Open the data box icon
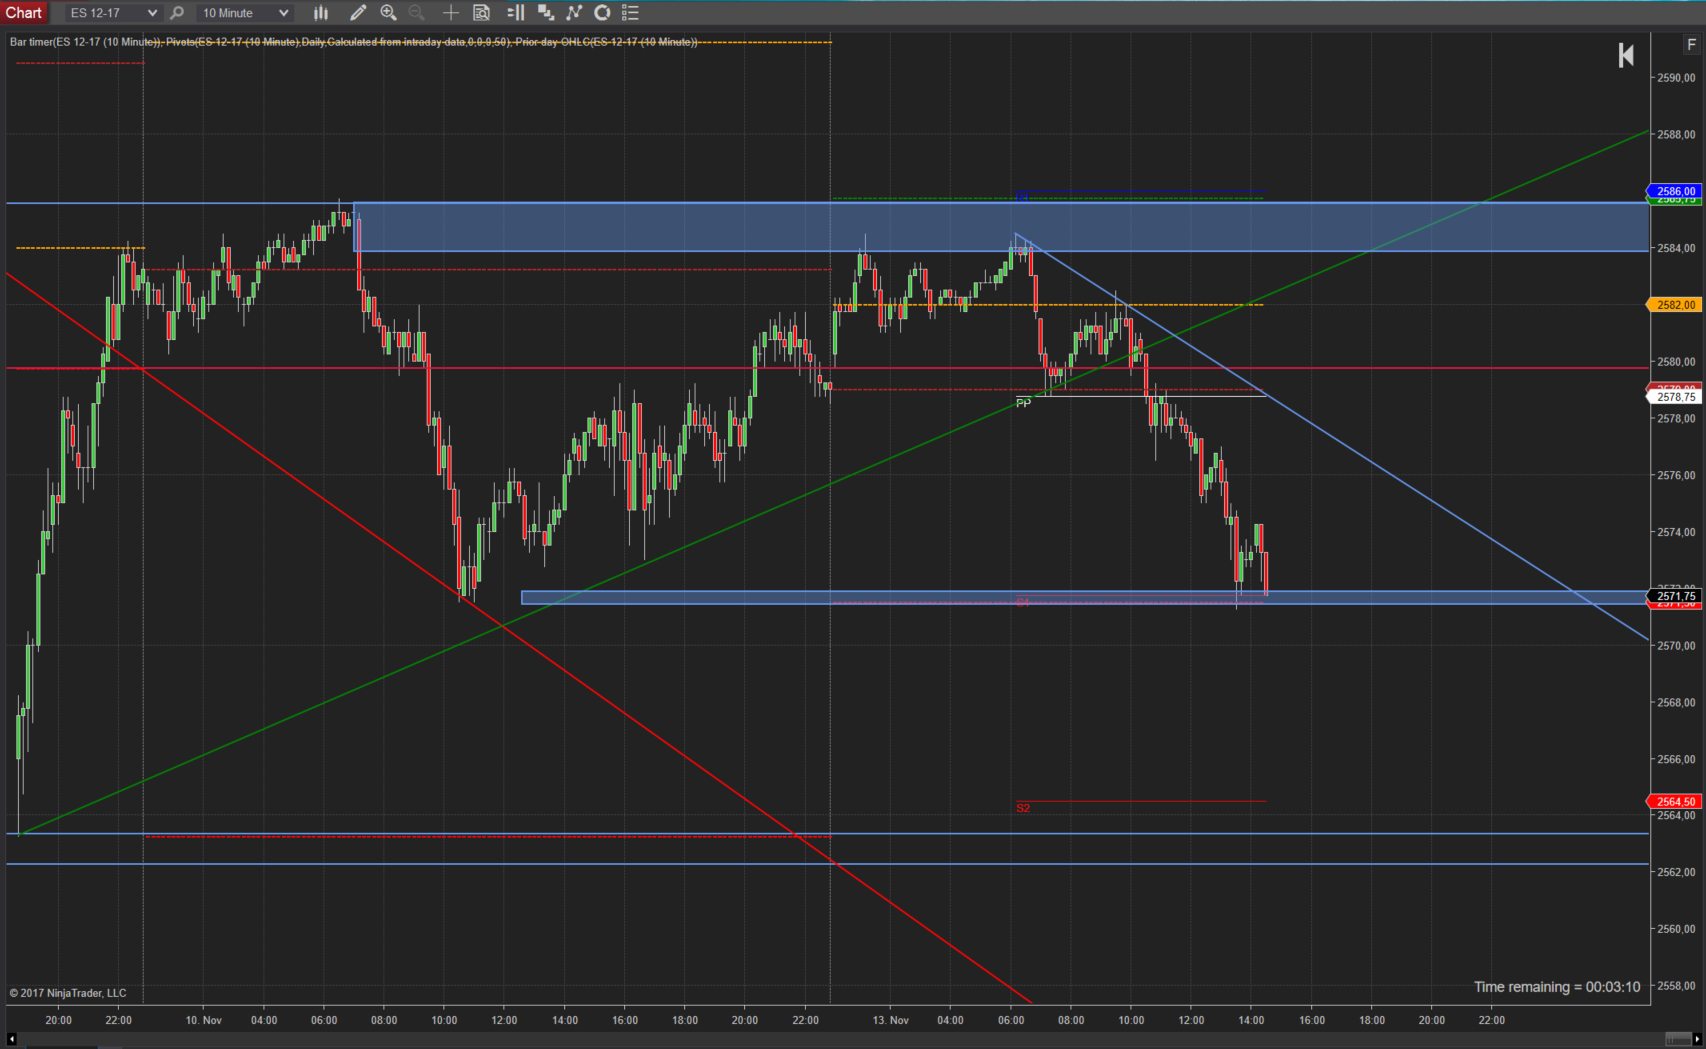The height and width of the screenshot is (1049, 1706). coord(481,13)
